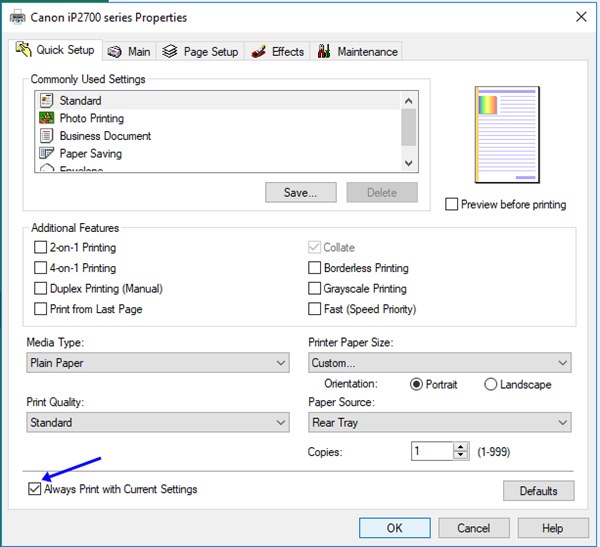The width and height of the screenshot is (600, 547).
Task: Click the Defaults button
Action: (x=538, y=491)
